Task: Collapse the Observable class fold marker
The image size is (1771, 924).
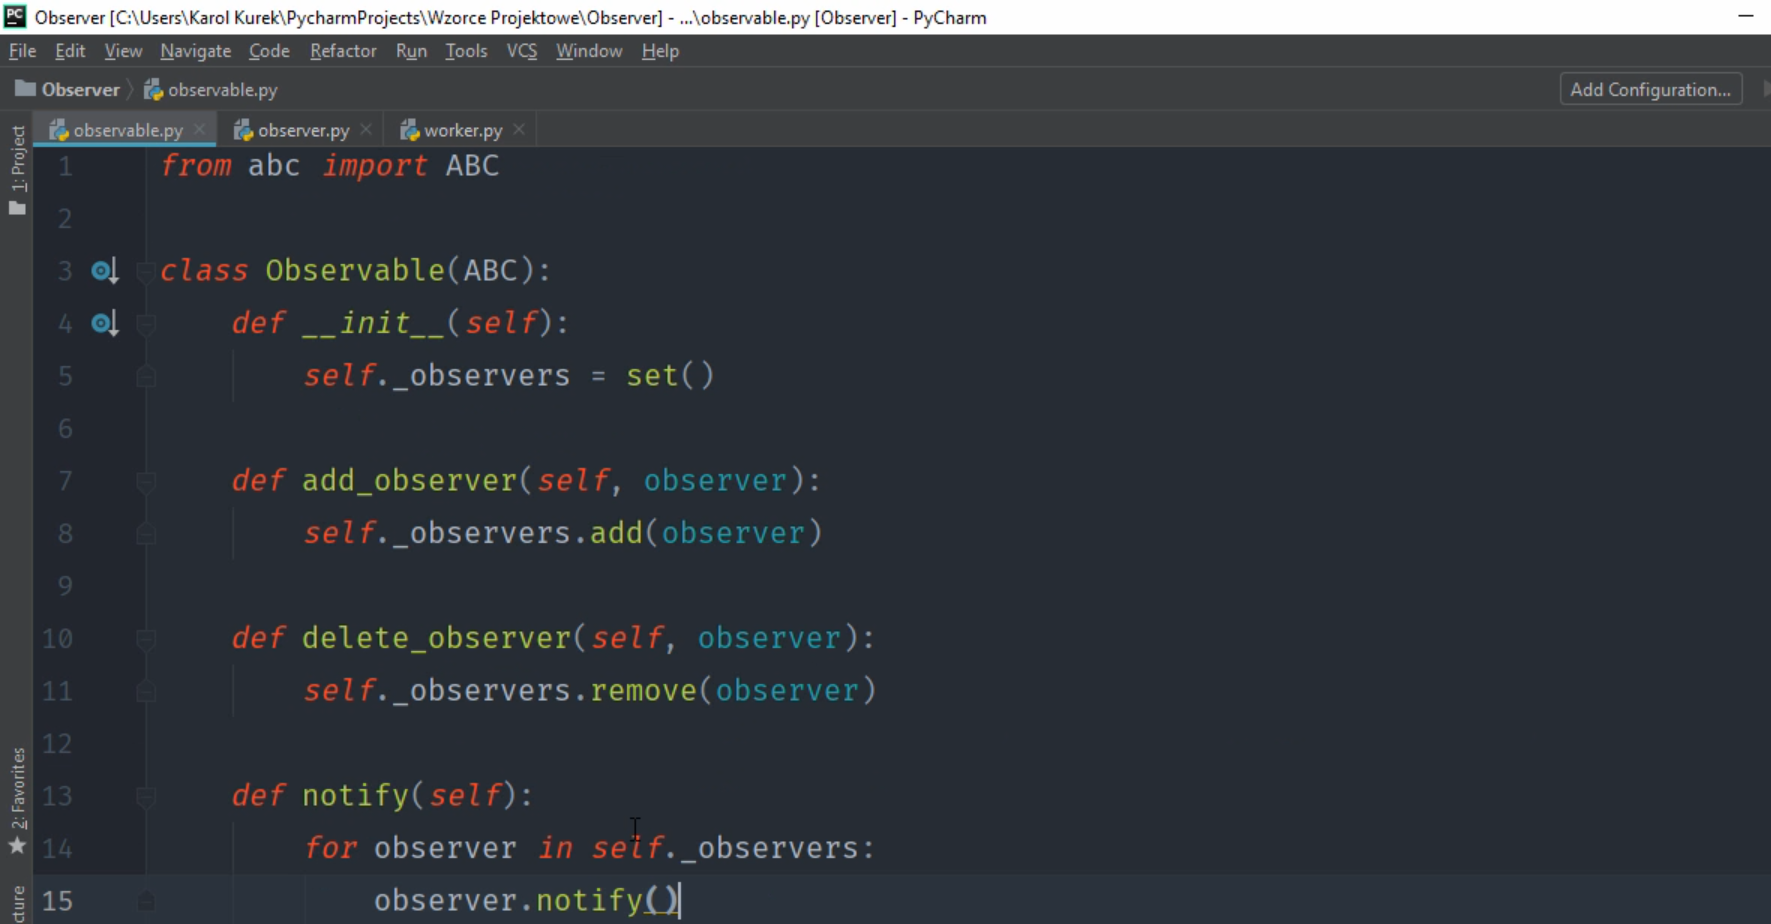Action: point(146,271)
